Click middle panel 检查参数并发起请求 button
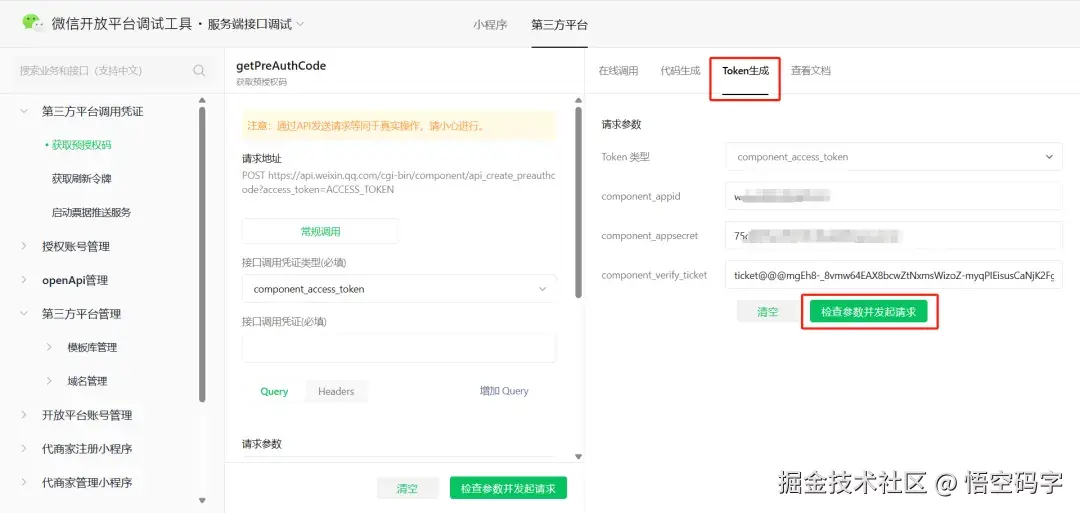The height and width of the screenshot is (513, 1080). (508, 489)
